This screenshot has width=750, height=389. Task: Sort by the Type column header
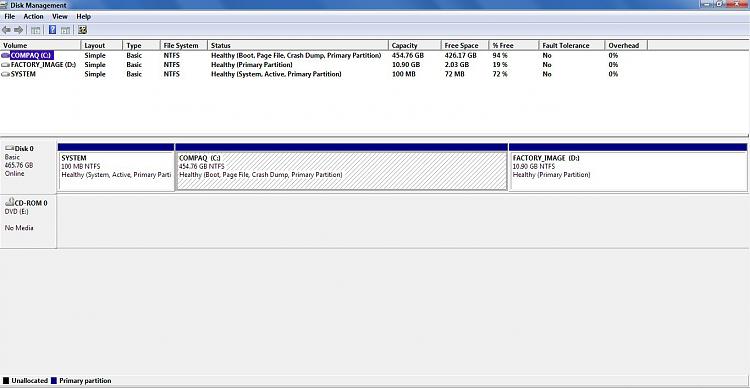(x=141, y=45)
